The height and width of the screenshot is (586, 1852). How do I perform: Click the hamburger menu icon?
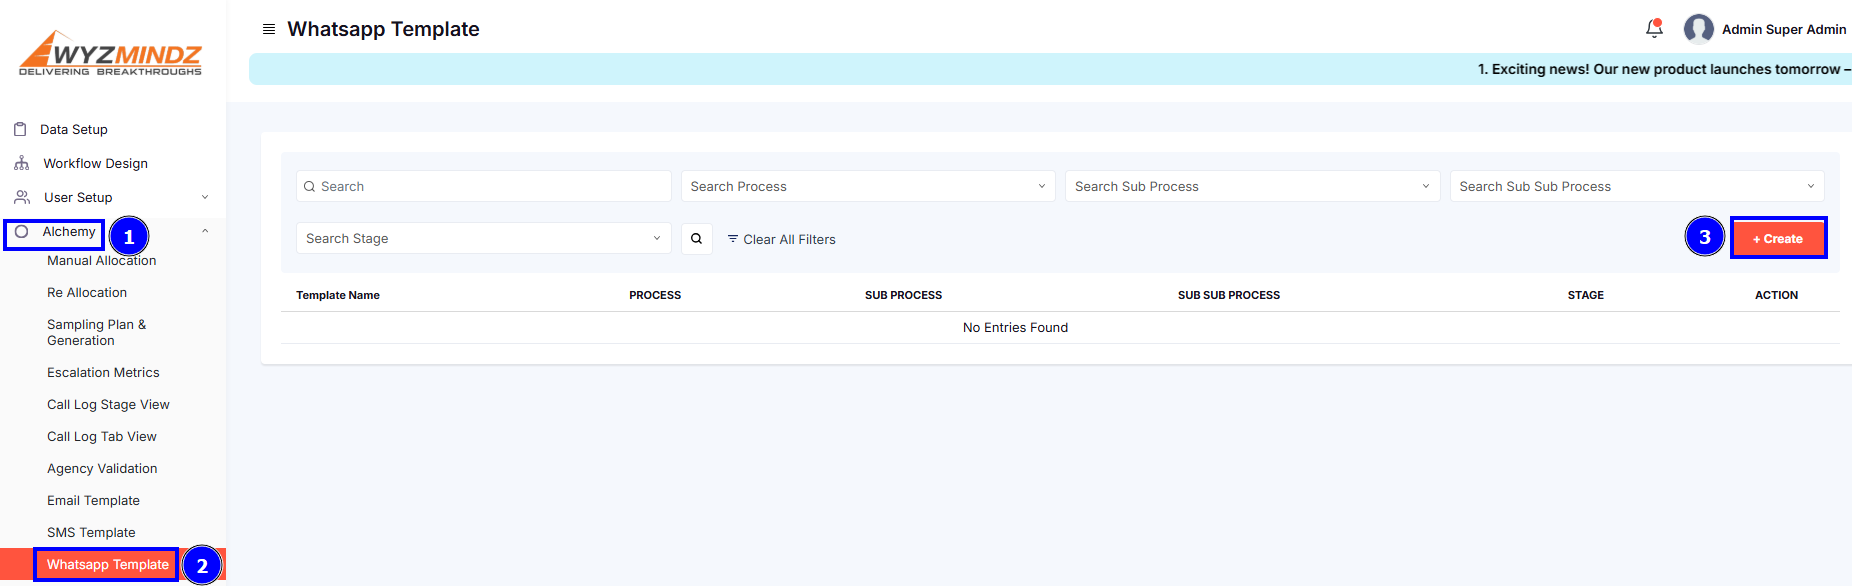click(x=268, y=29)
